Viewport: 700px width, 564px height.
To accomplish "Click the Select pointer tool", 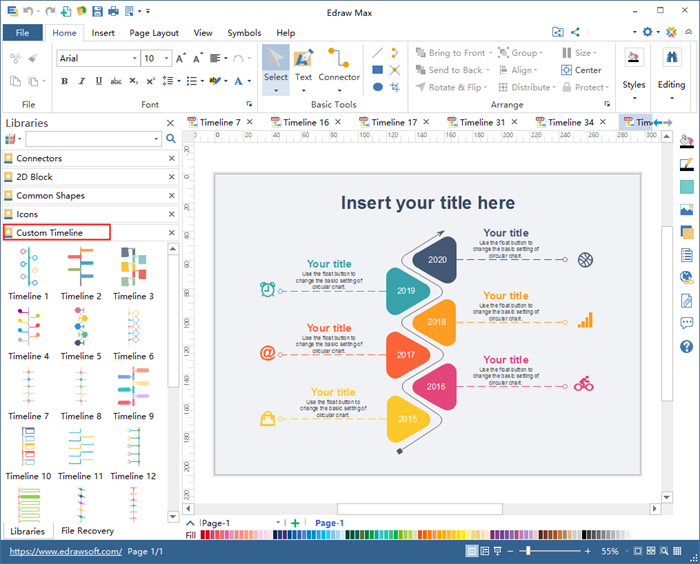I will coord(275,64).
